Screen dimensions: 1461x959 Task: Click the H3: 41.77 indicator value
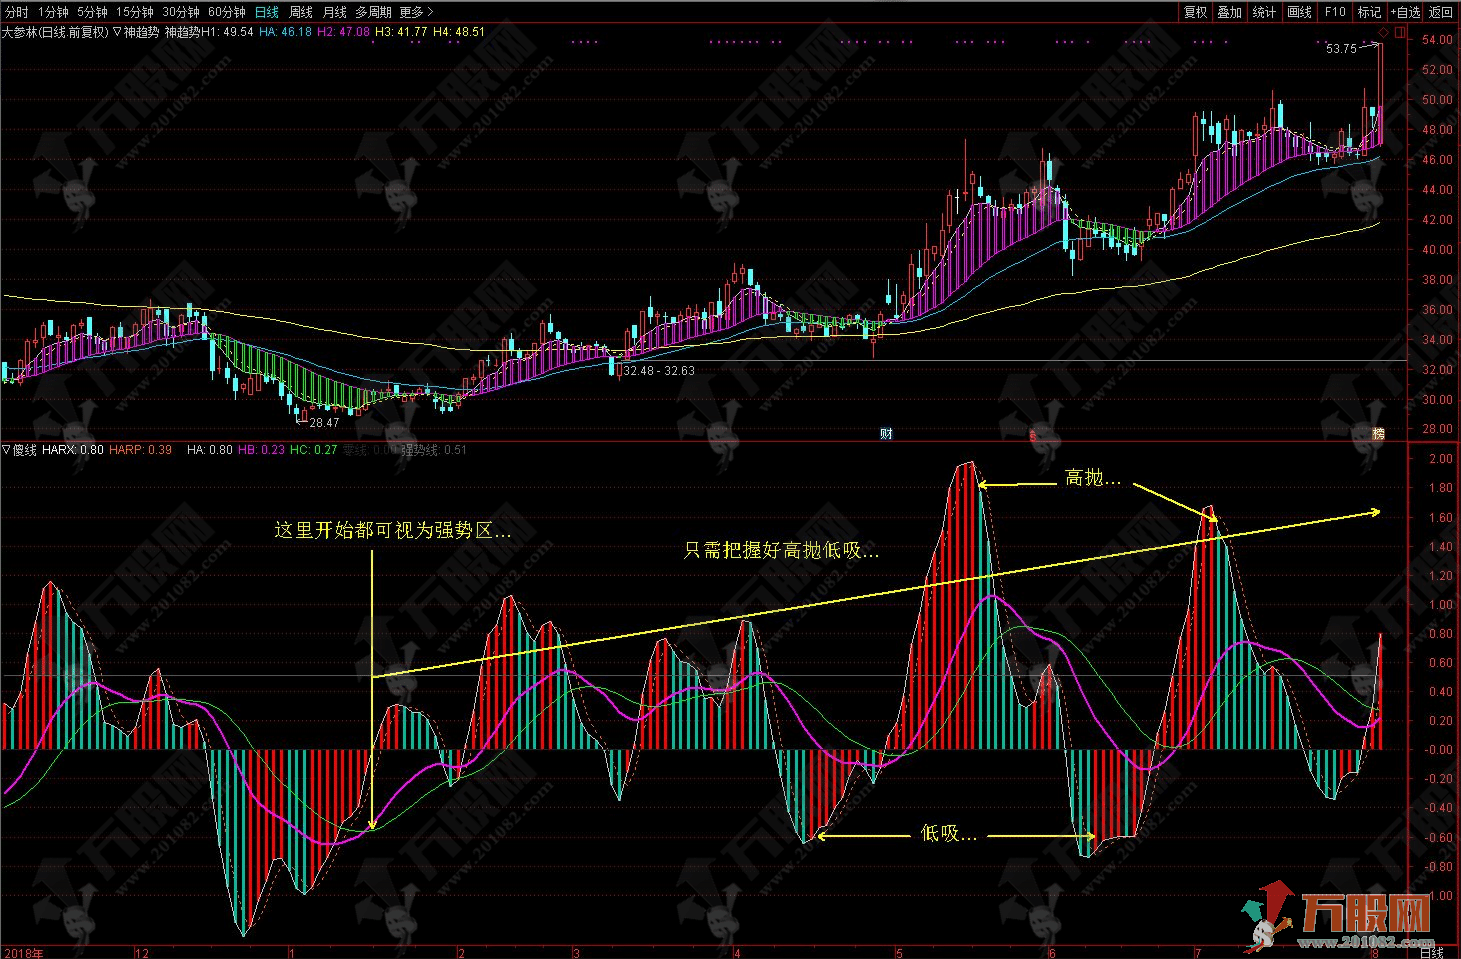coord(401,32)
